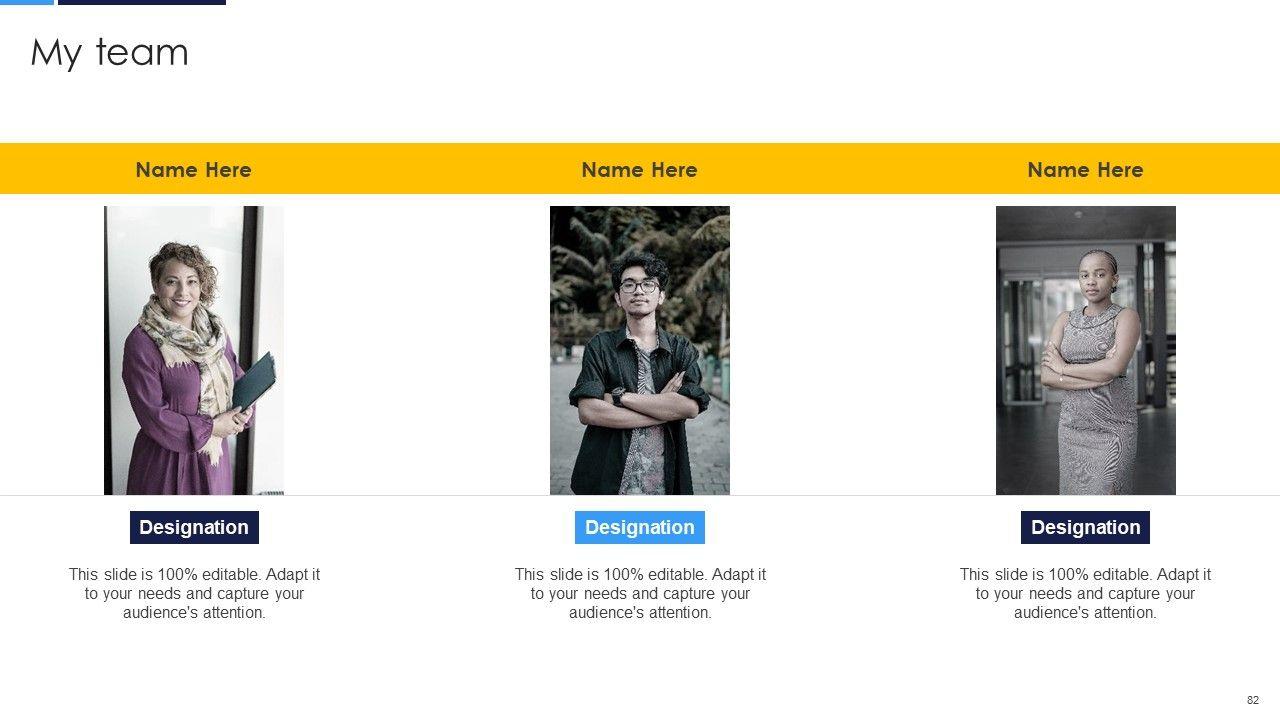Select the right "Name Here" heading

point(1085,170)
